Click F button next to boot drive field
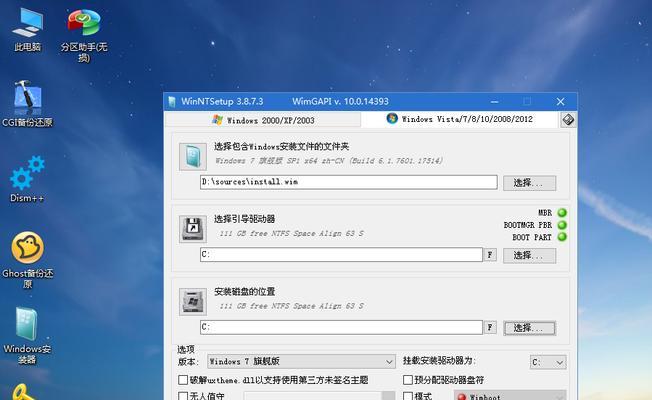This screenshot has height=400, width=652. (490, 254)
